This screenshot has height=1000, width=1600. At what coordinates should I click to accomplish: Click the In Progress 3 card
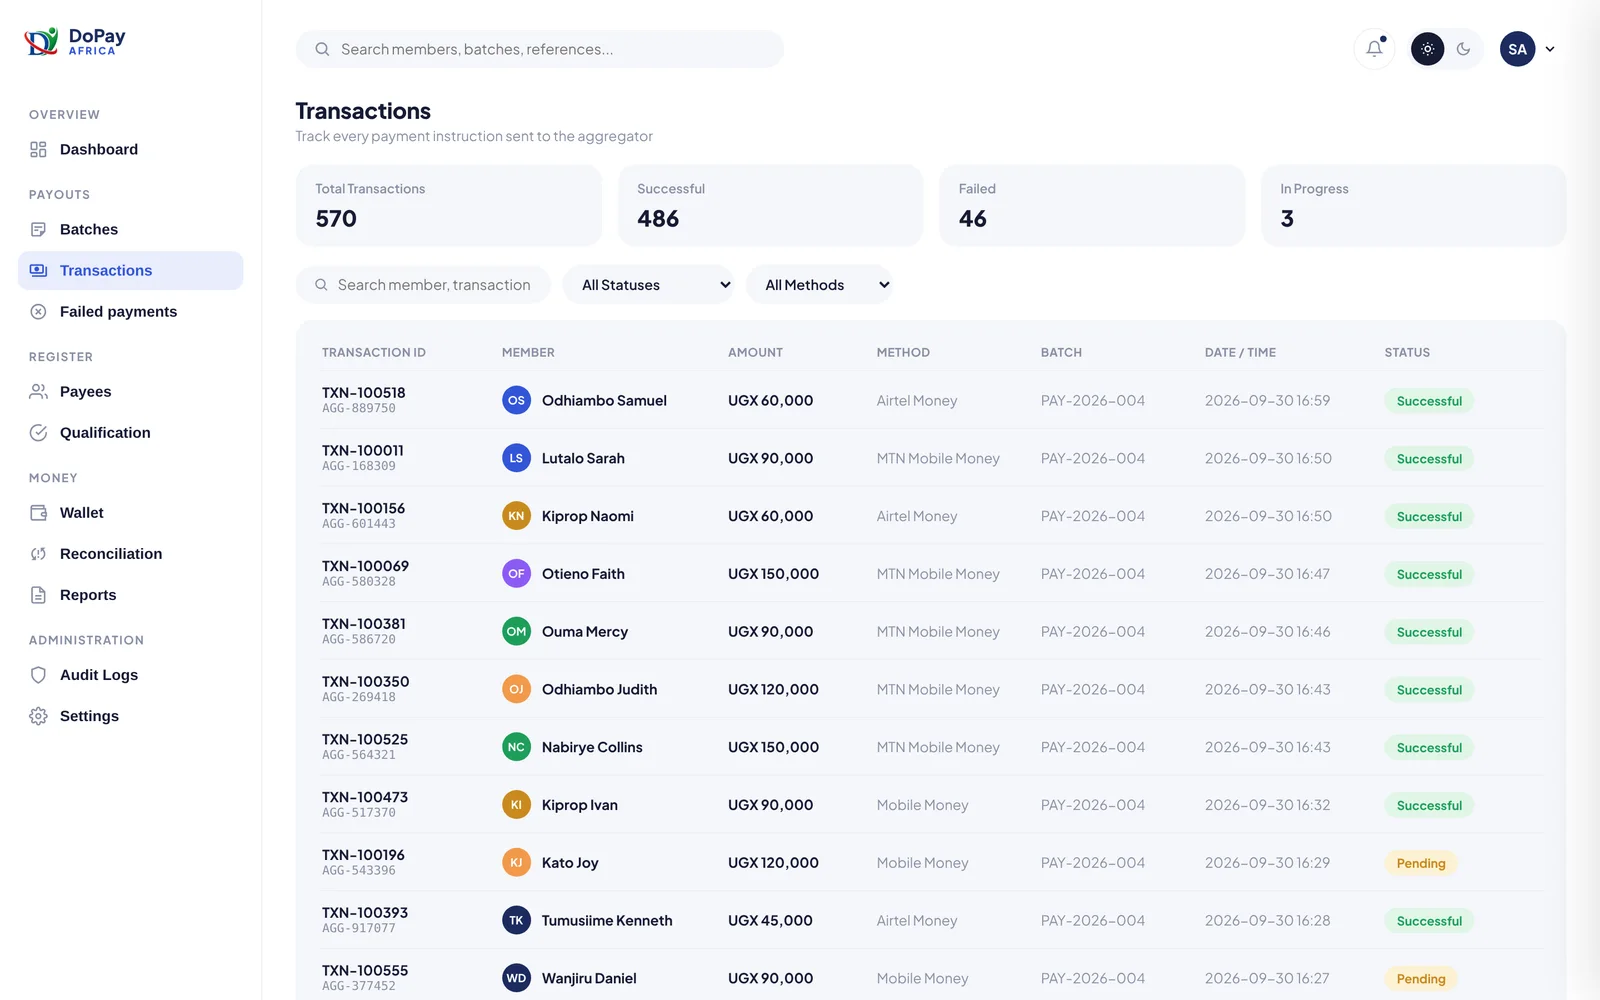coord(1414,205)
